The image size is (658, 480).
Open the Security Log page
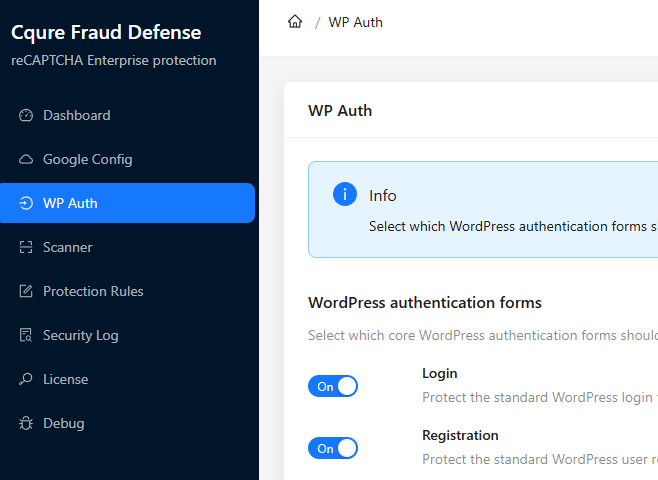[x=128, y=335]
